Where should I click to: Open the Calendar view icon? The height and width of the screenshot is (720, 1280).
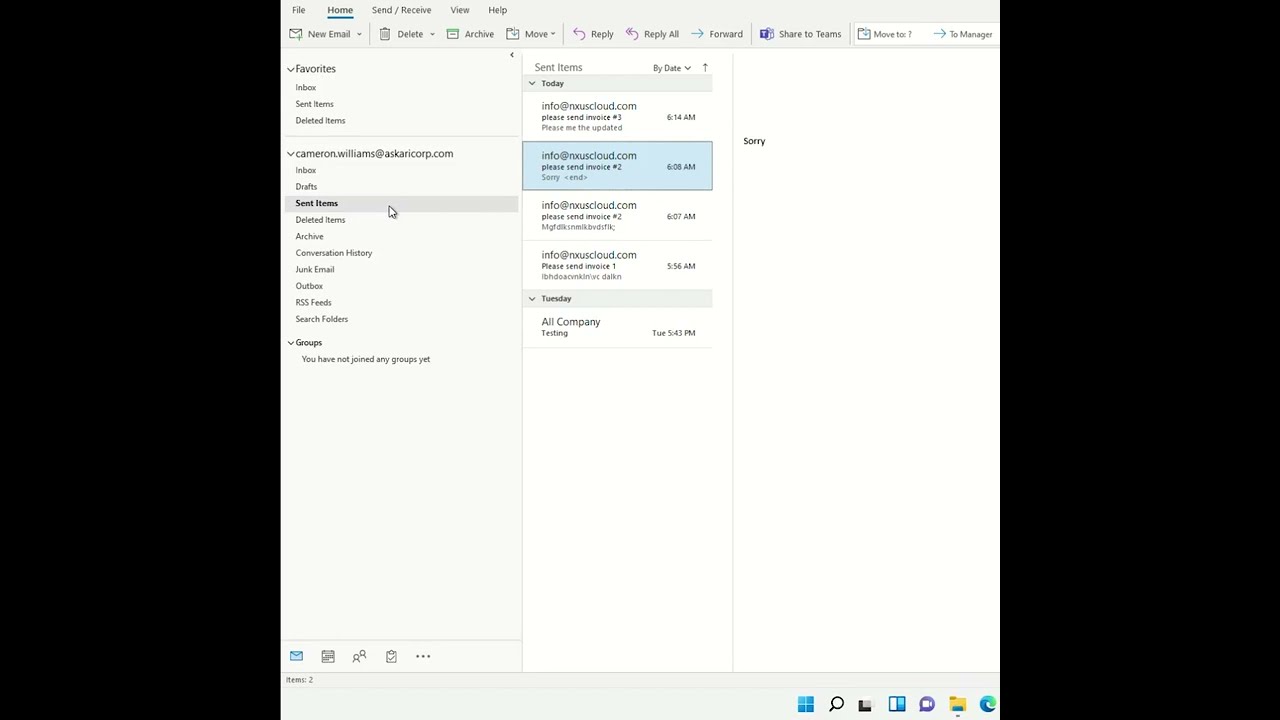pos(328,656)
